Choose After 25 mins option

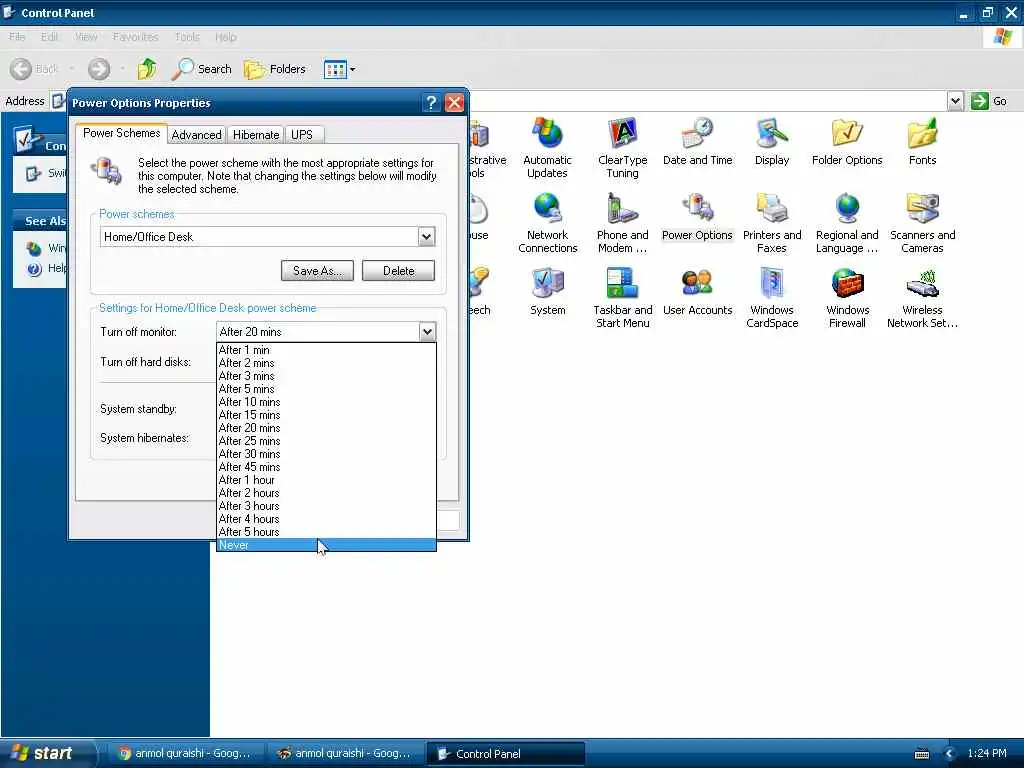[326, 441]
